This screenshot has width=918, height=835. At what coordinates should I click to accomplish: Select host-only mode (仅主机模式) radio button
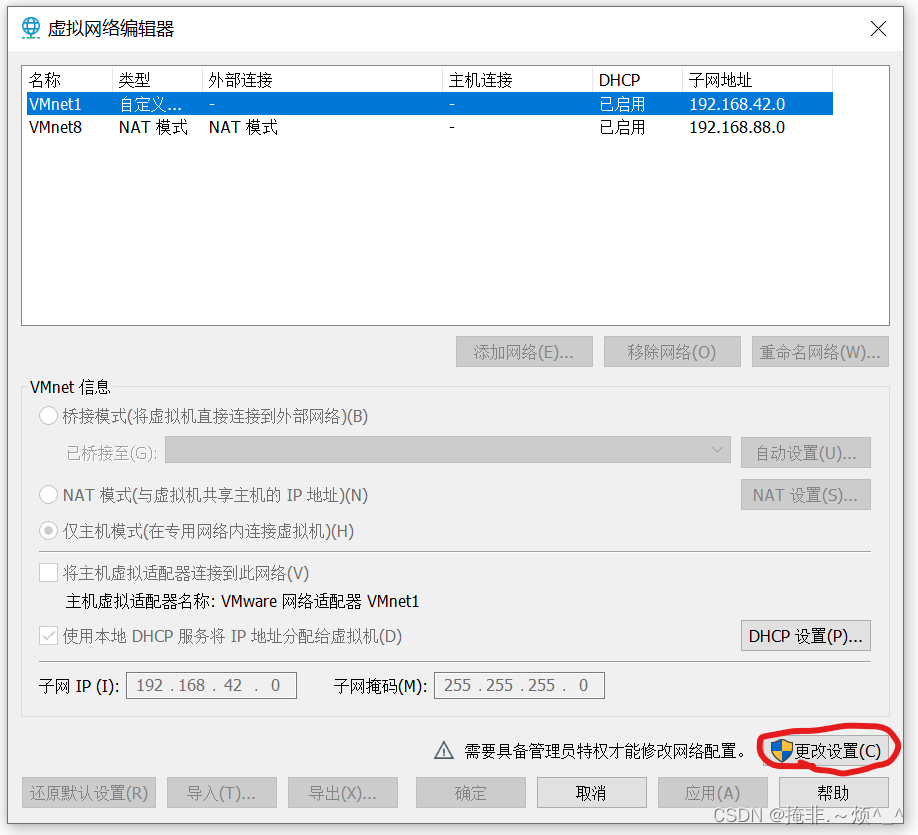[x=48, y=531]
